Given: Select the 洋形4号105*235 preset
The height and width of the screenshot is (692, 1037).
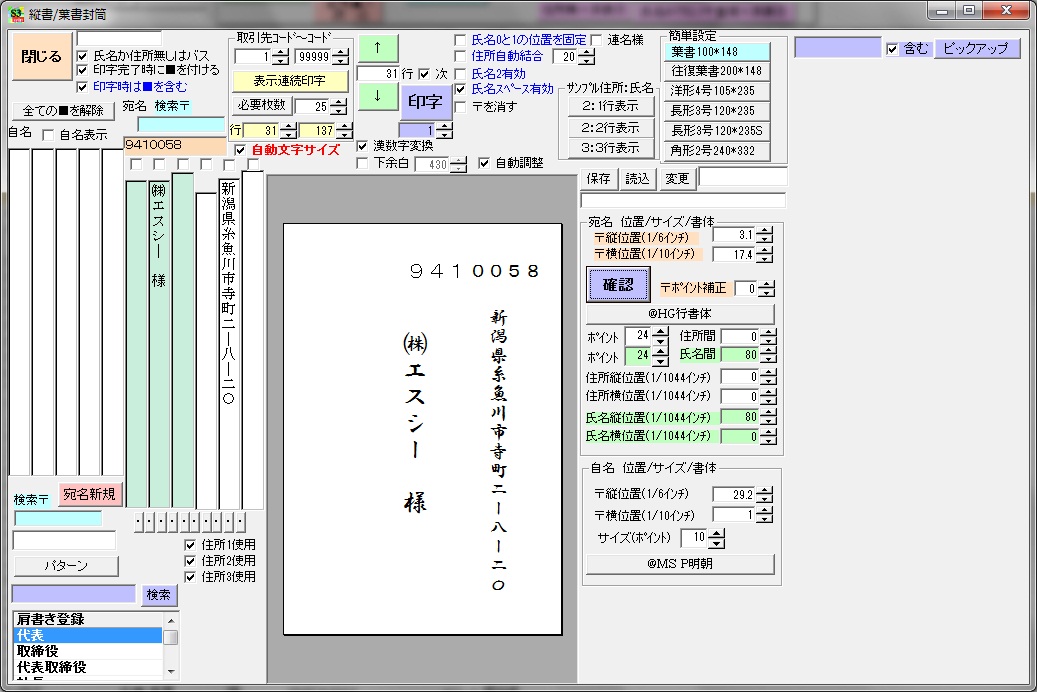Looking at the screenshot, I should [717, 91].
